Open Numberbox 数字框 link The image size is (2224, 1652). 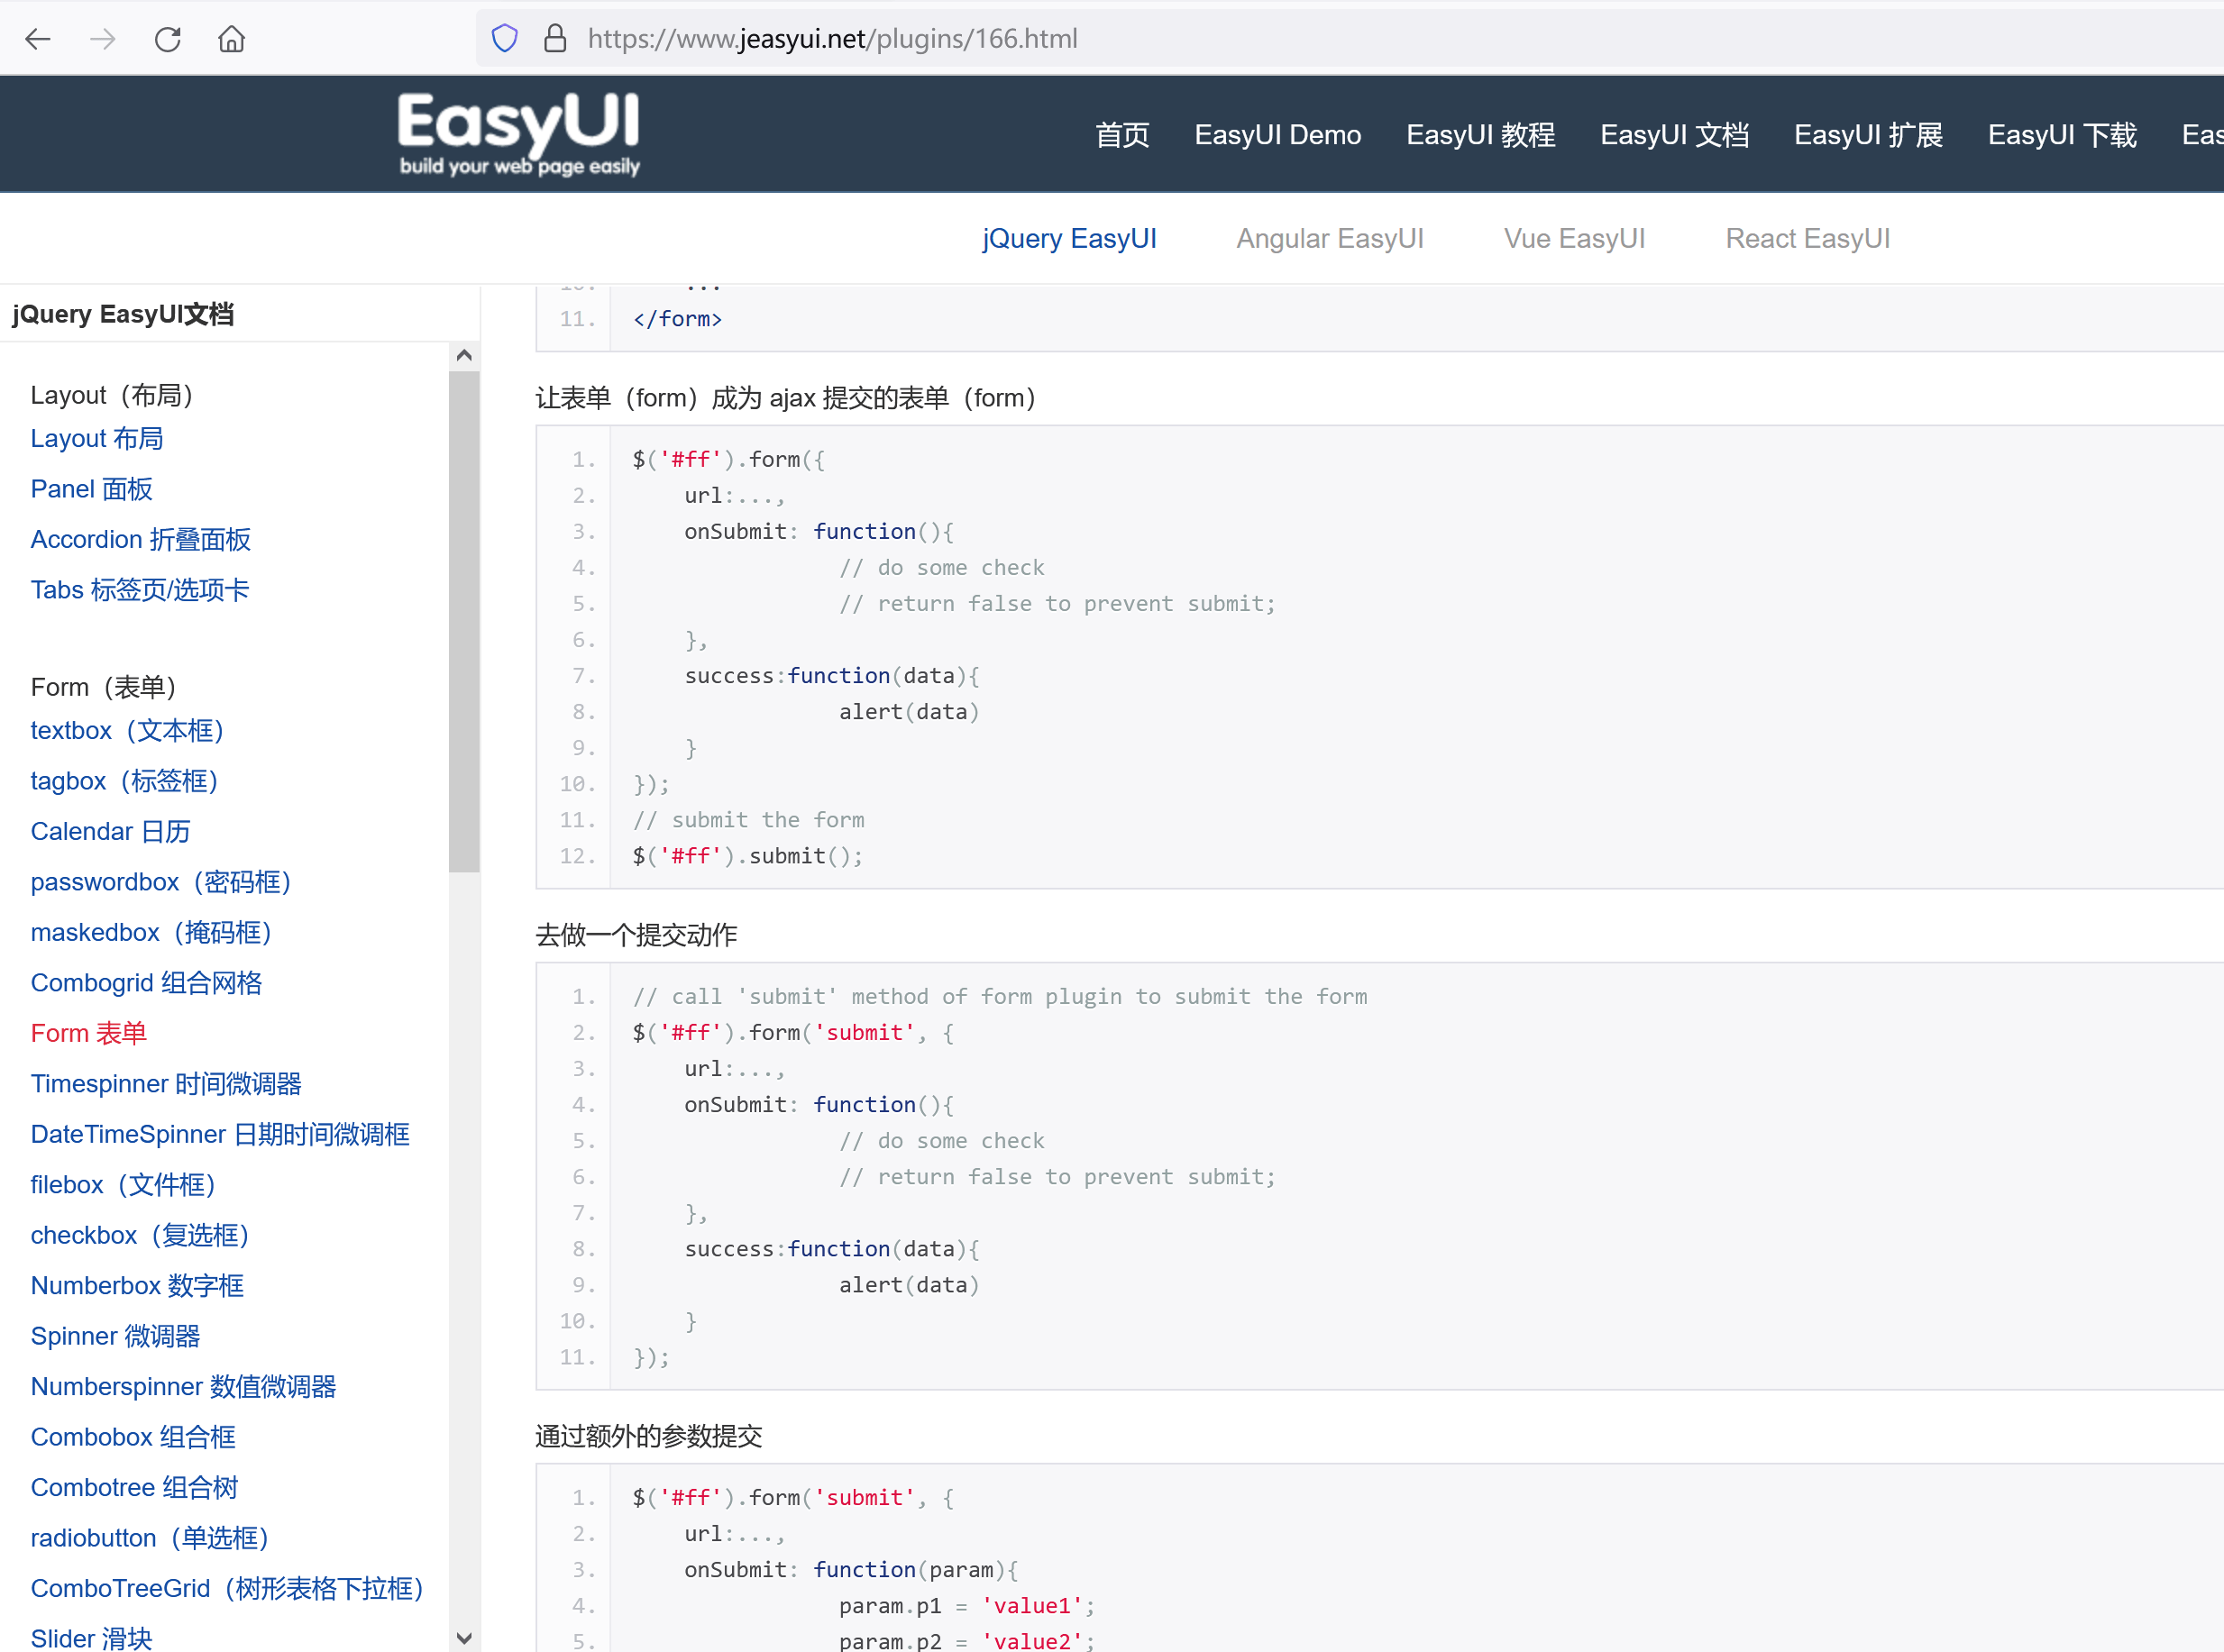click(138, 1285)
